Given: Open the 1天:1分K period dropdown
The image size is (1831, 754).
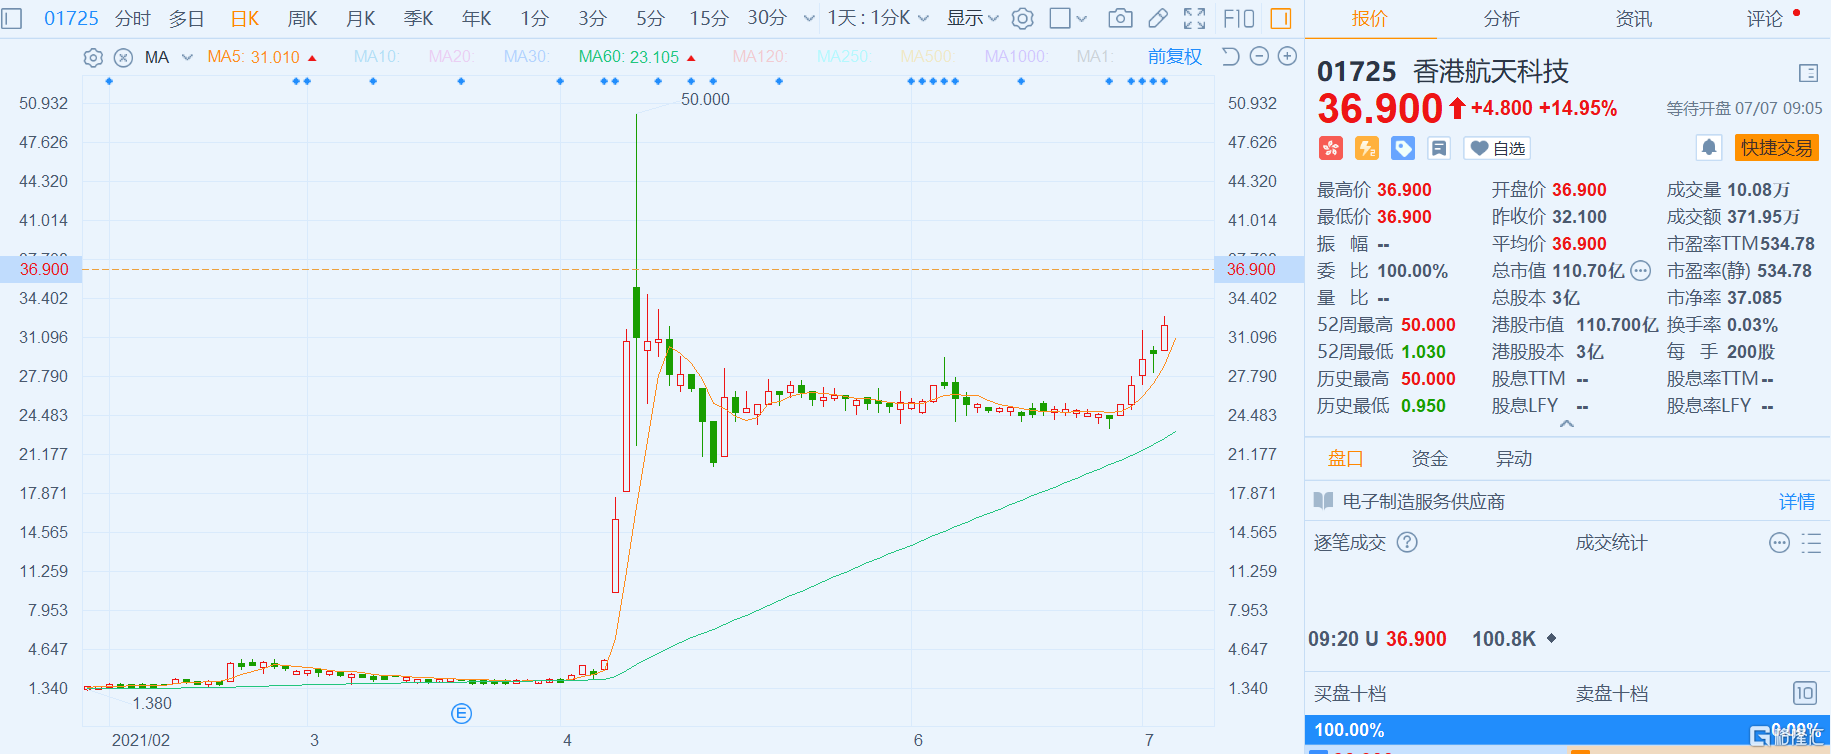Looking at the screenshot, I should [878, 18].
